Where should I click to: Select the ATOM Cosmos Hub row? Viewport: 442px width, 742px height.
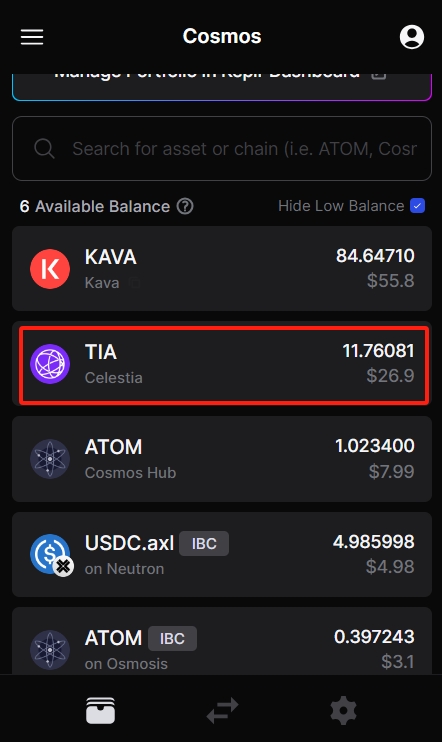[x=222, y=459]
